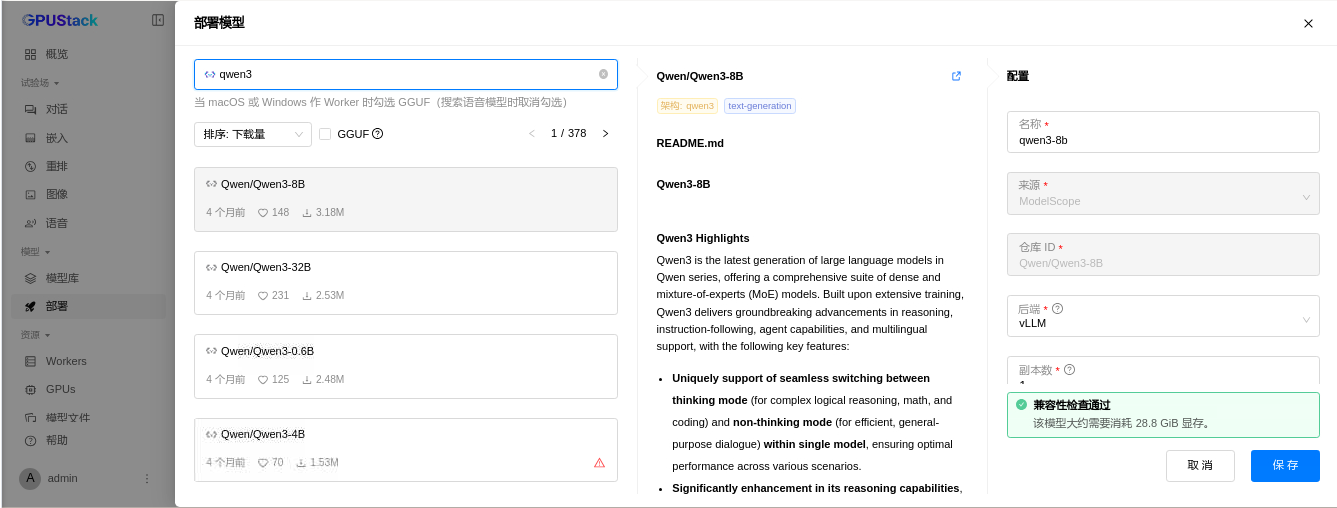Click the 保存 save button

[1285, 466]
